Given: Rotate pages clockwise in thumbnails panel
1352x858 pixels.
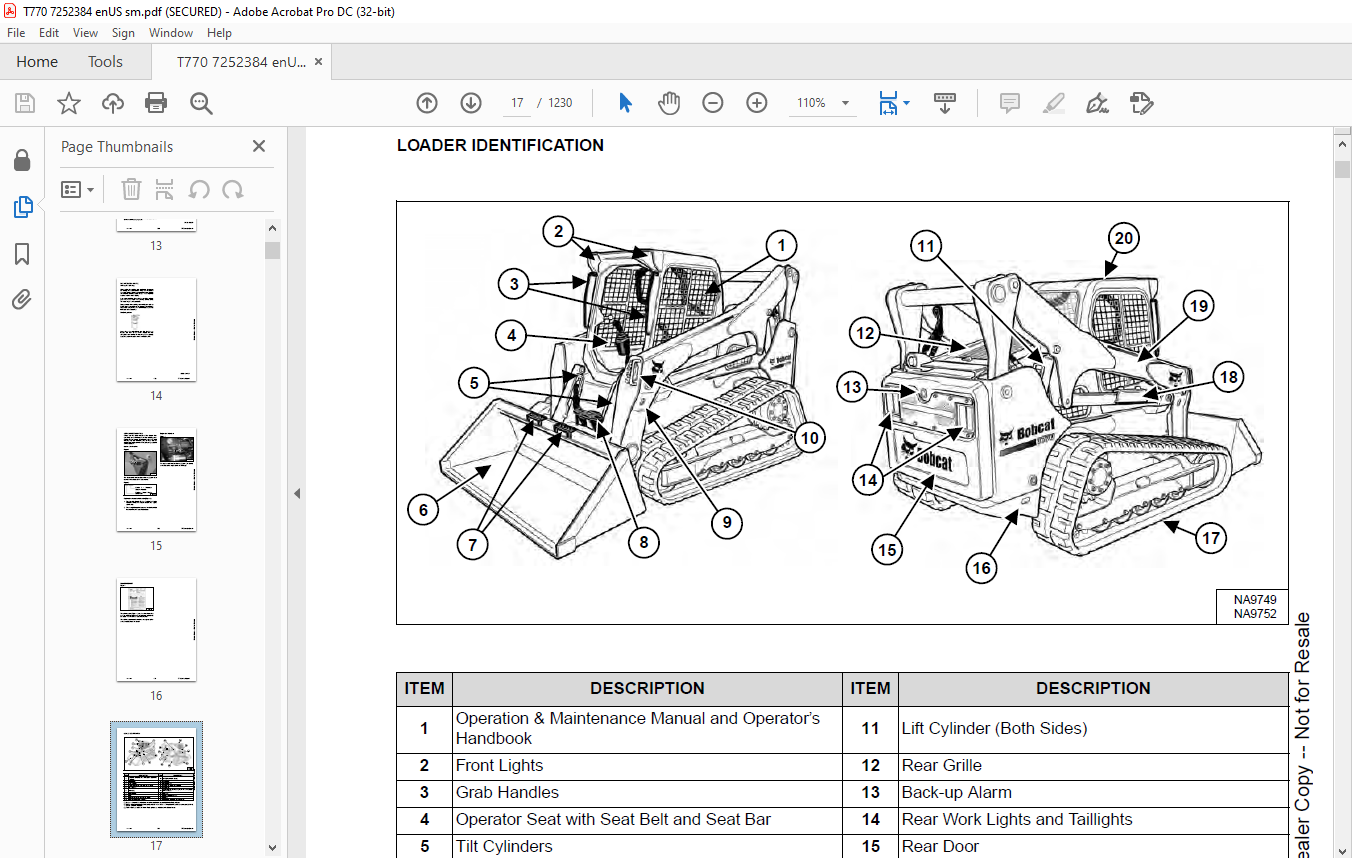Looking at the screenshot, I should pyautogui.click(x=233, y=189).
